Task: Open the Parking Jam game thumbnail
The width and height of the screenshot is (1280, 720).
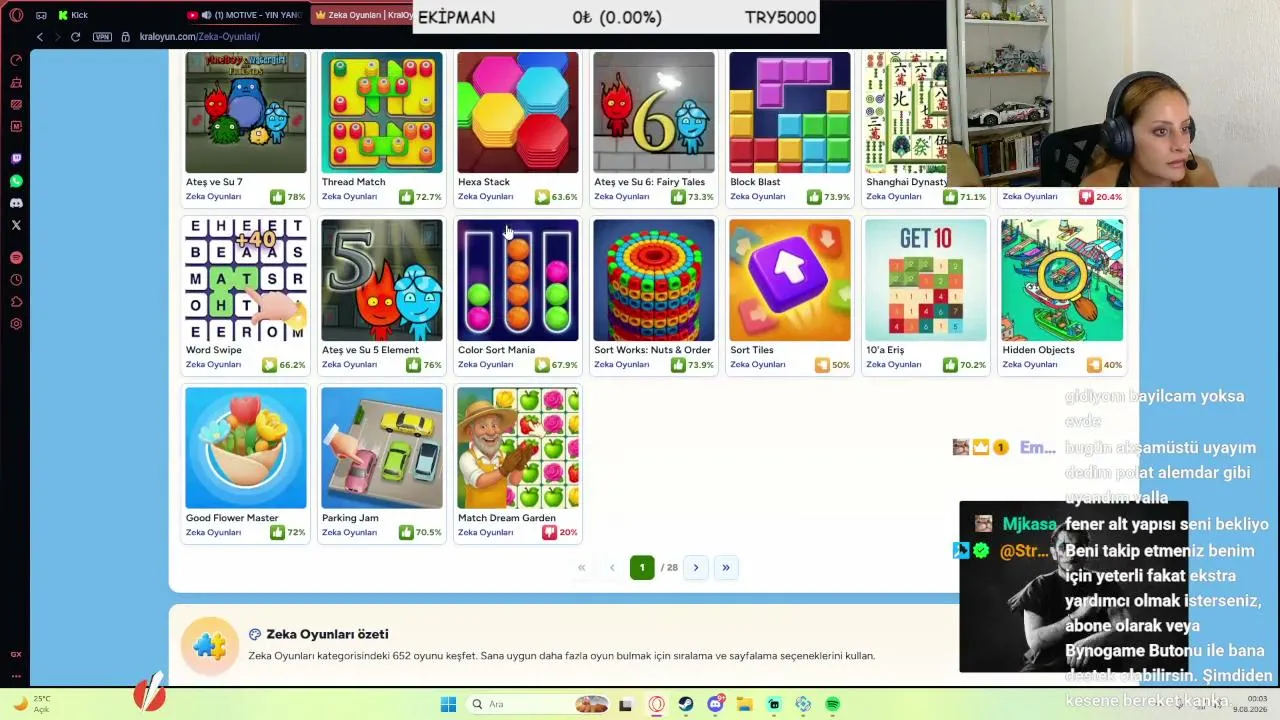Action: point(382,448)
